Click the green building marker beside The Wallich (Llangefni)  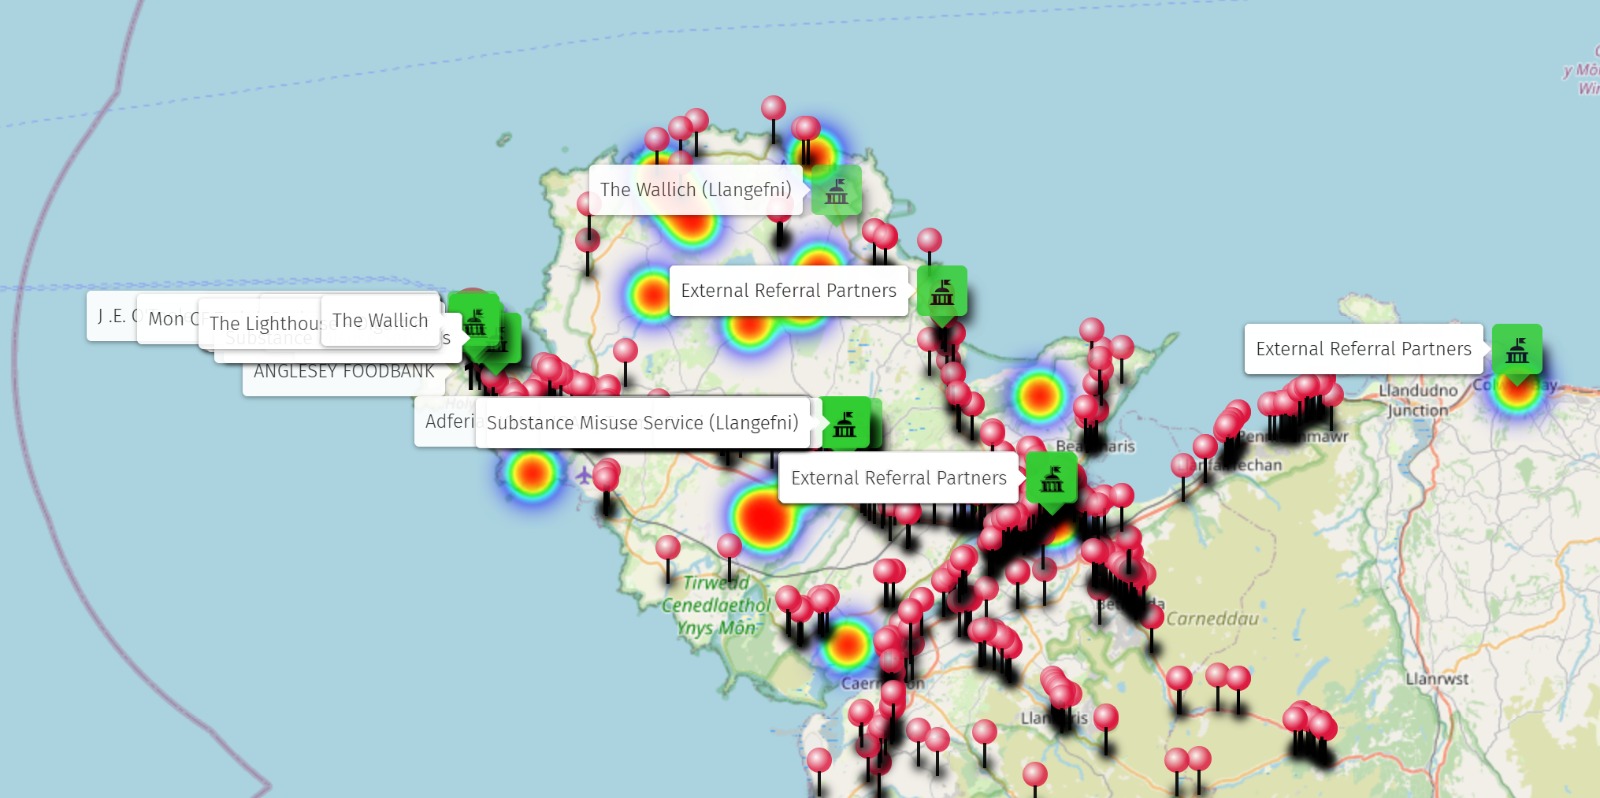836,190
